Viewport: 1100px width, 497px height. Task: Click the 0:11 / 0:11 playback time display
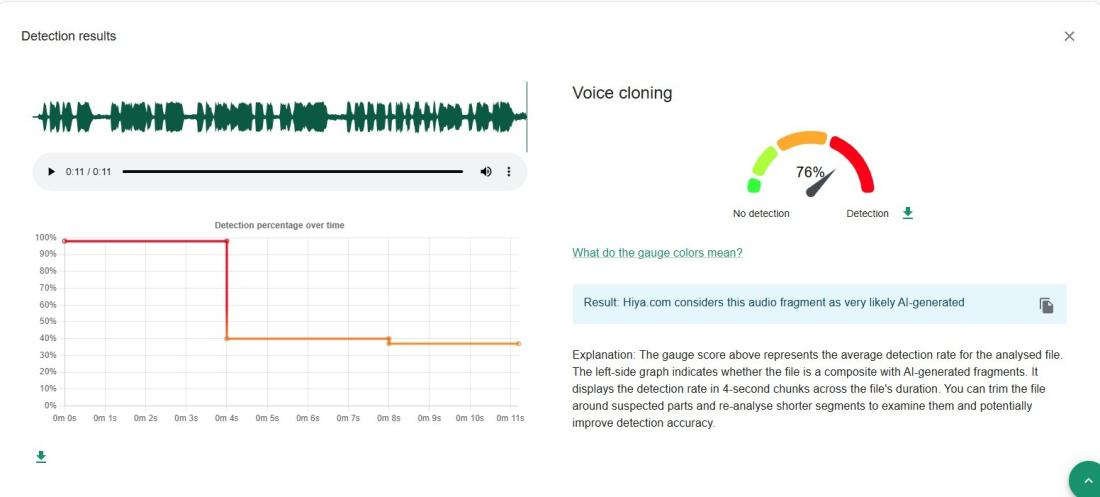(88, 172)
